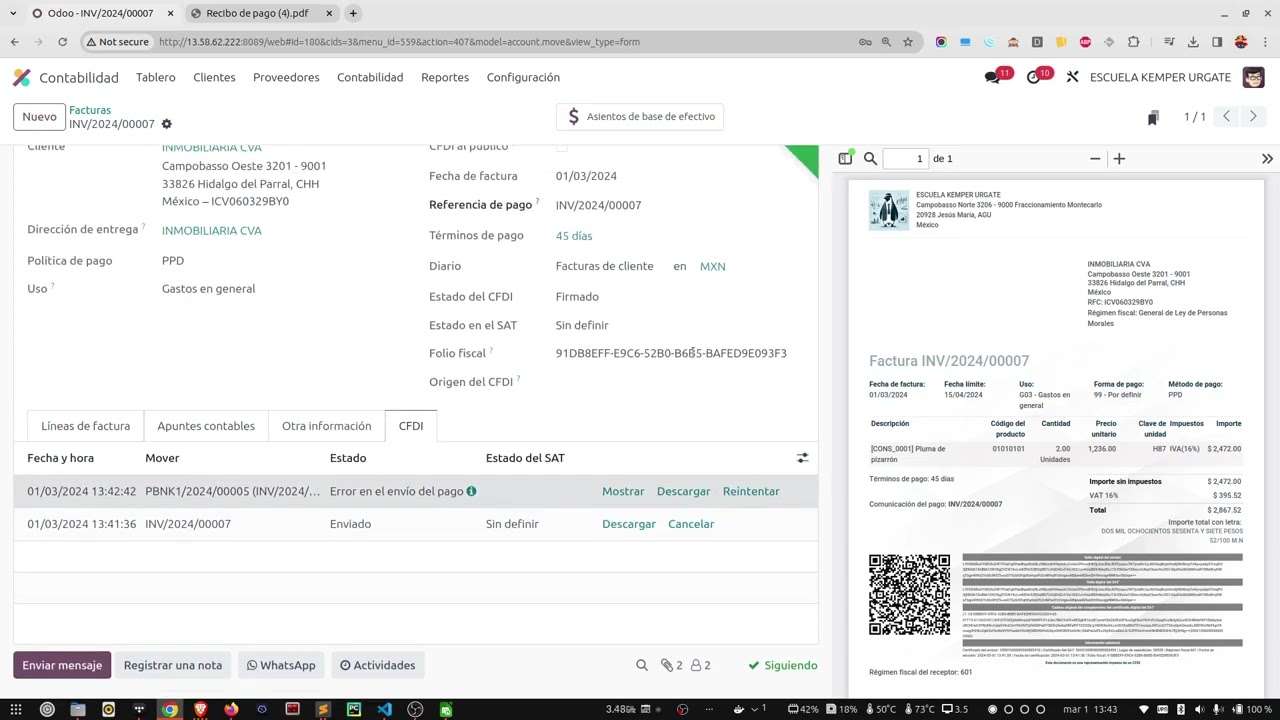Open gear actions menu beside INV/2024/00007

[167, 124]
